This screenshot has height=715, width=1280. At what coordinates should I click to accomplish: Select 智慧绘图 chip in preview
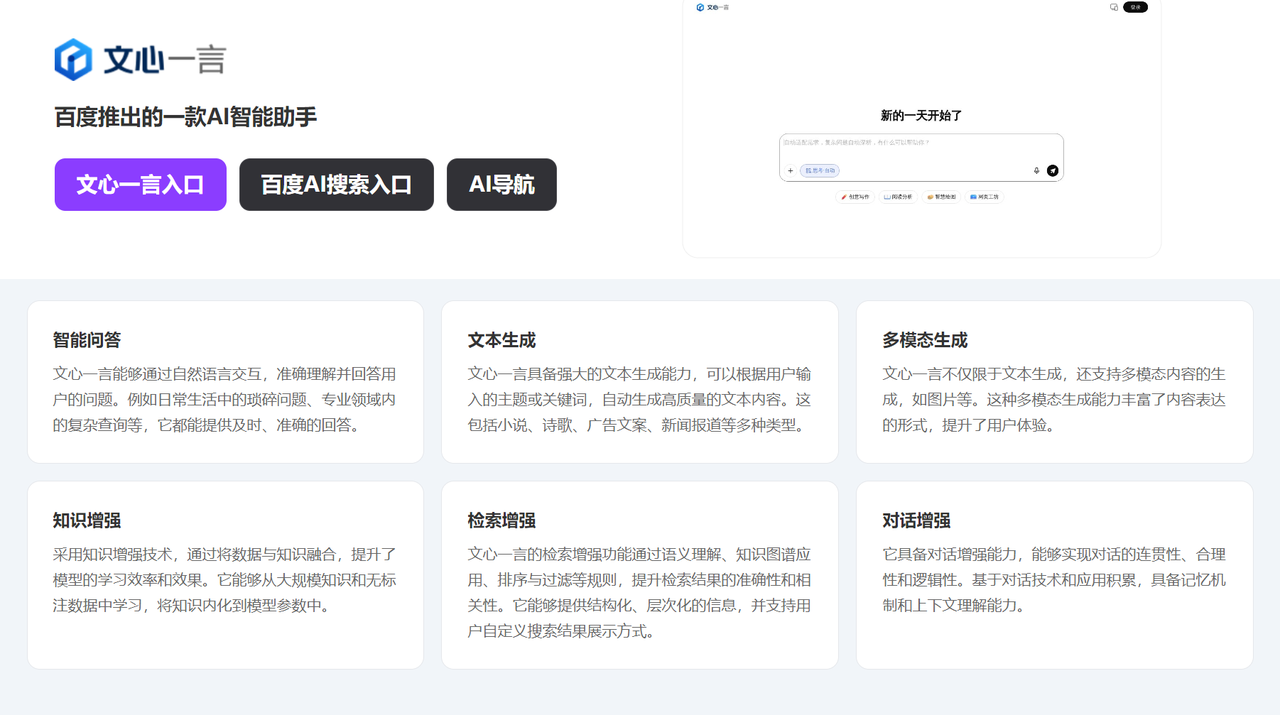(x=941, y=197)
